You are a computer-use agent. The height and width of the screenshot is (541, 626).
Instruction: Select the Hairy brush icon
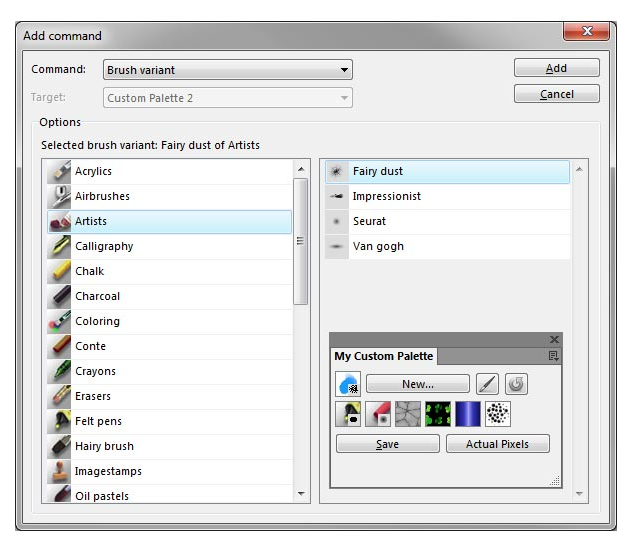pos(59,447)
